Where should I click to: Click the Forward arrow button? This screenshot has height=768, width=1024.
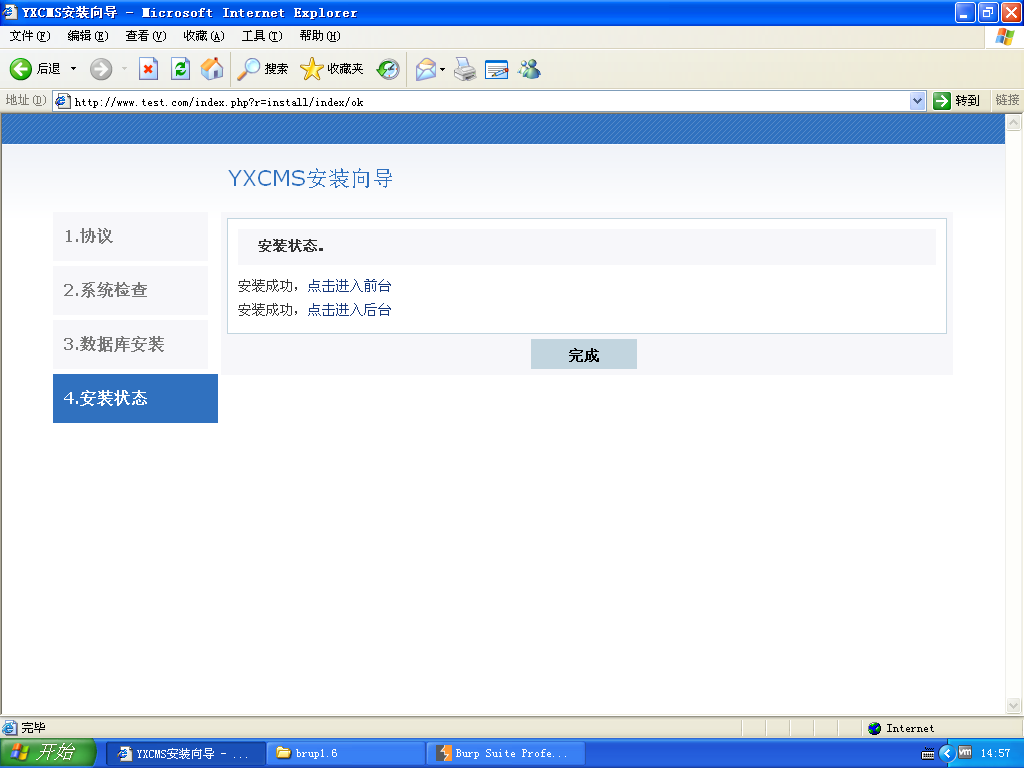101,69
